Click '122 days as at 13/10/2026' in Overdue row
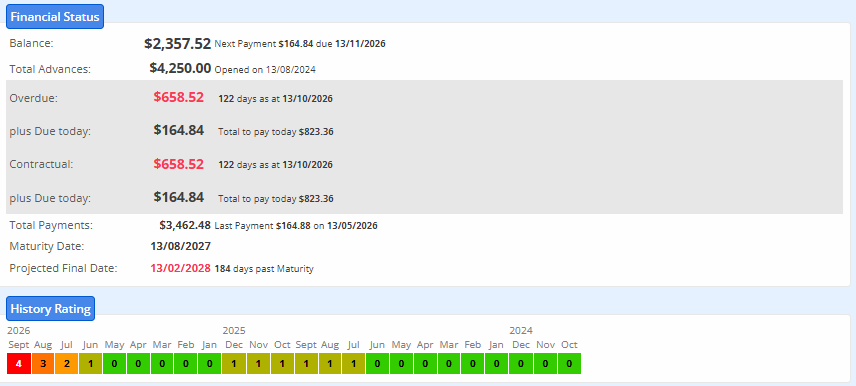The image size is (856, 386). pyautogui.click(x=275, y=99)
